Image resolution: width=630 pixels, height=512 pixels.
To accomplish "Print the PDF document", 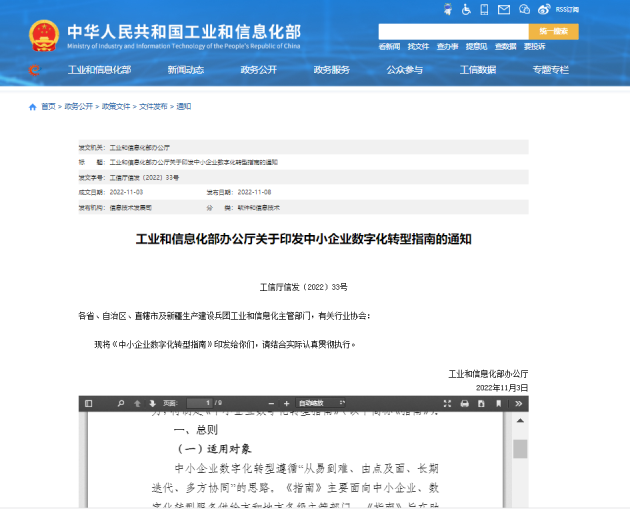I will (464, 403).
